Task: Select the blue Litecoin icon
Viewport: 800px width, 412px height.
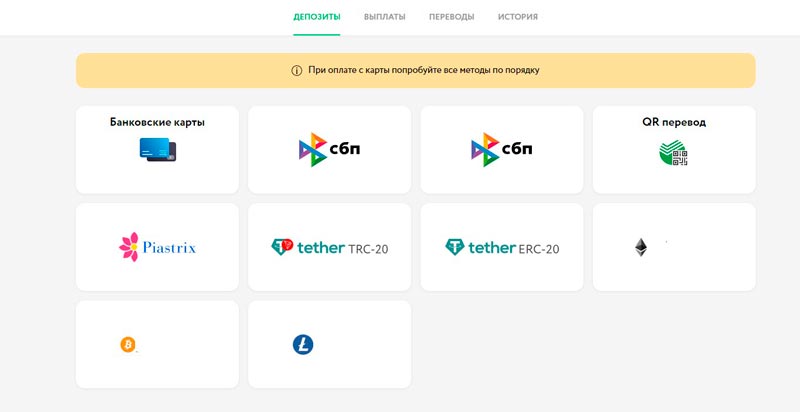Action: click(x=303, y=345)
